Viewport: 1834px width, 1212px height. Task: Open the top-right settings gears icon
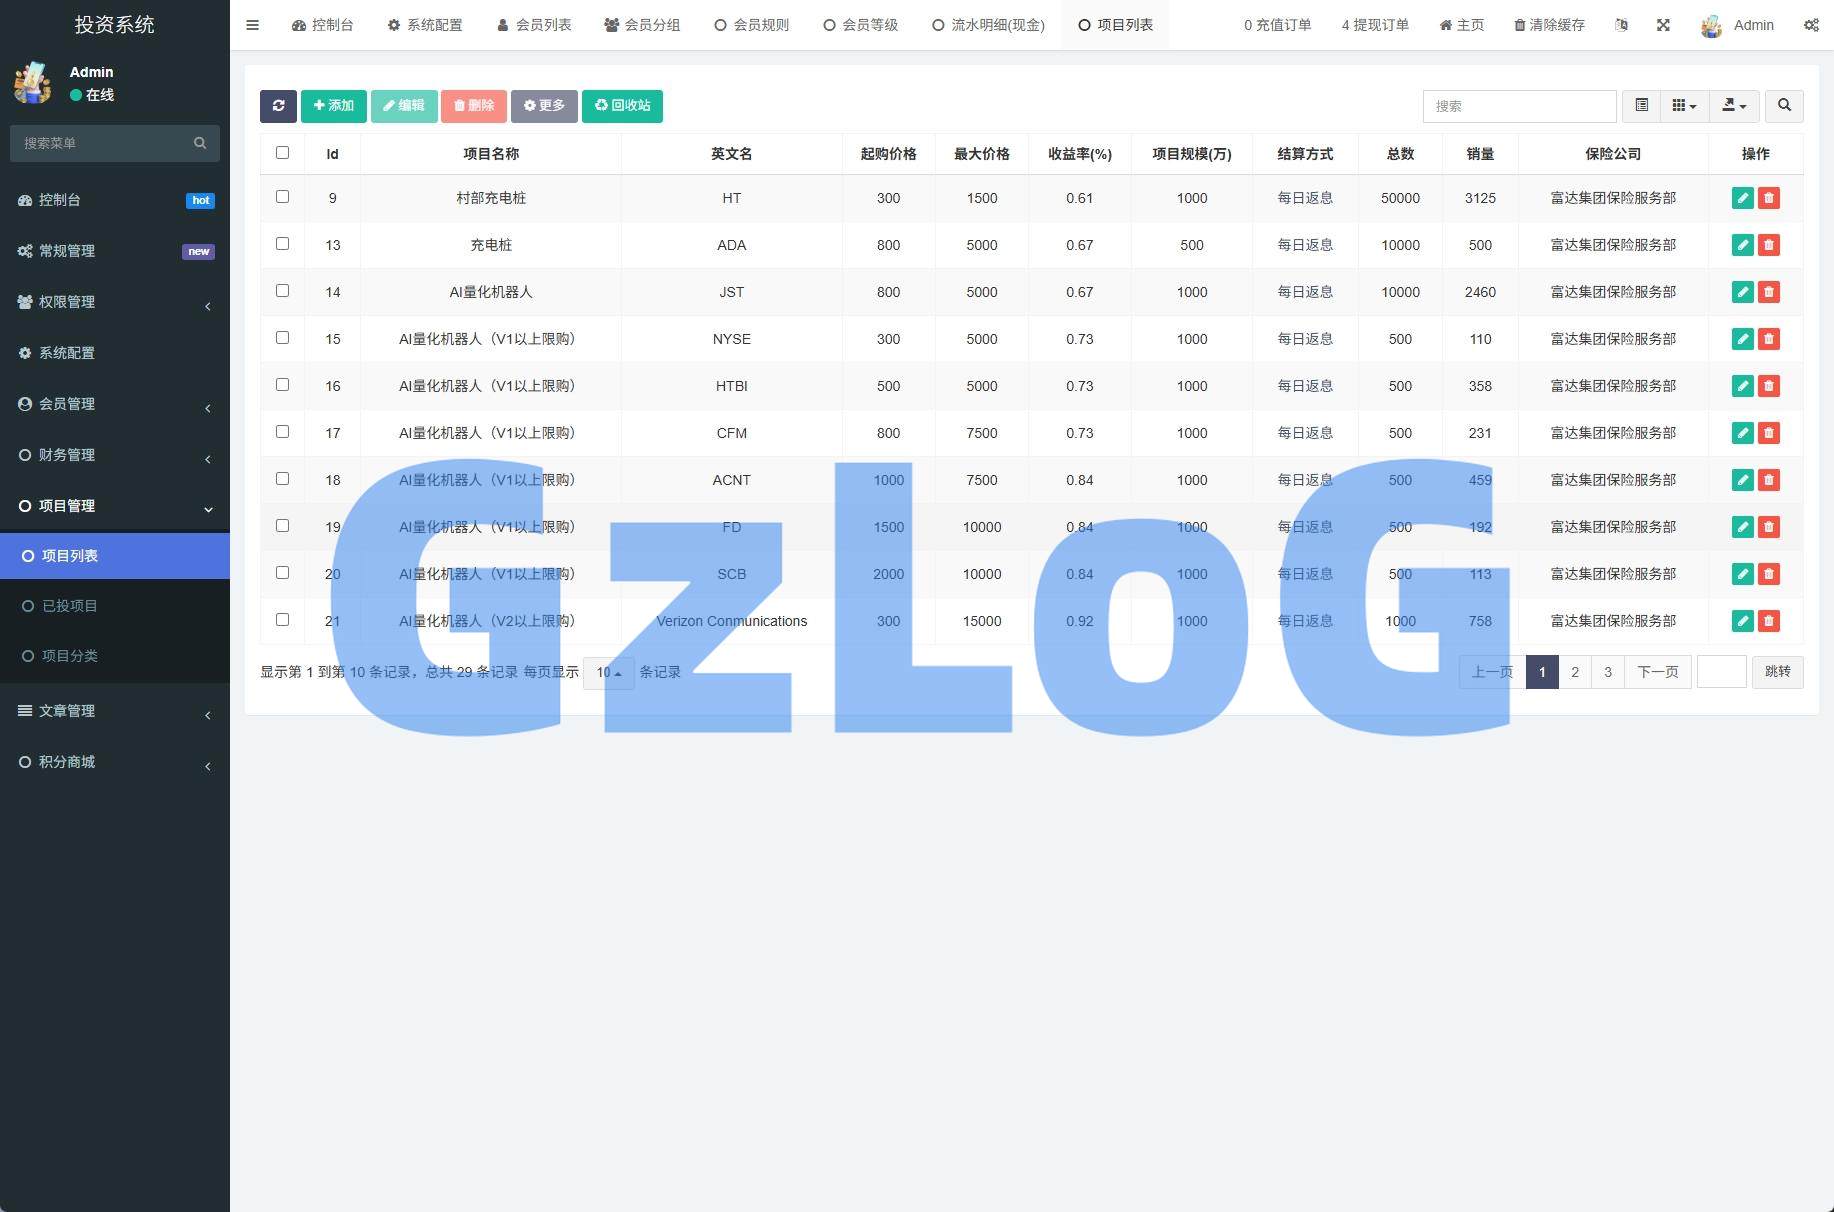tap(1811, 25)
